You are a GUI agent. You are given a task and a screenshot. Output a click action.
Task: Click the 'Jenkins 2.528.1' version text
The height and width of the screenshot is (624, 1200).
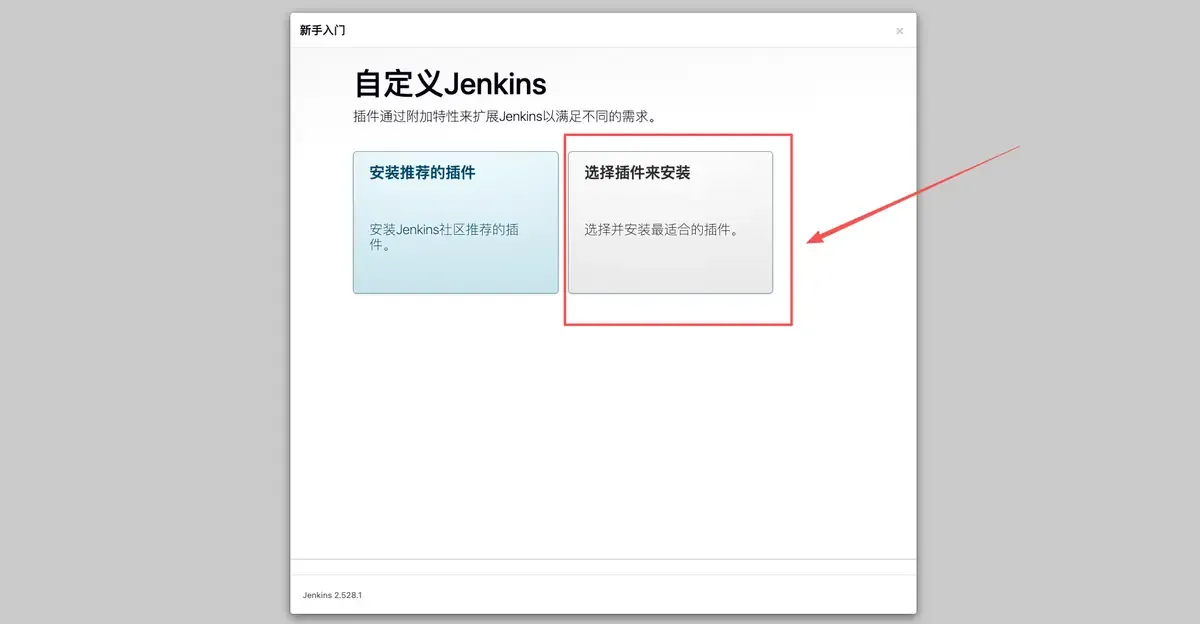pos(332,595)
